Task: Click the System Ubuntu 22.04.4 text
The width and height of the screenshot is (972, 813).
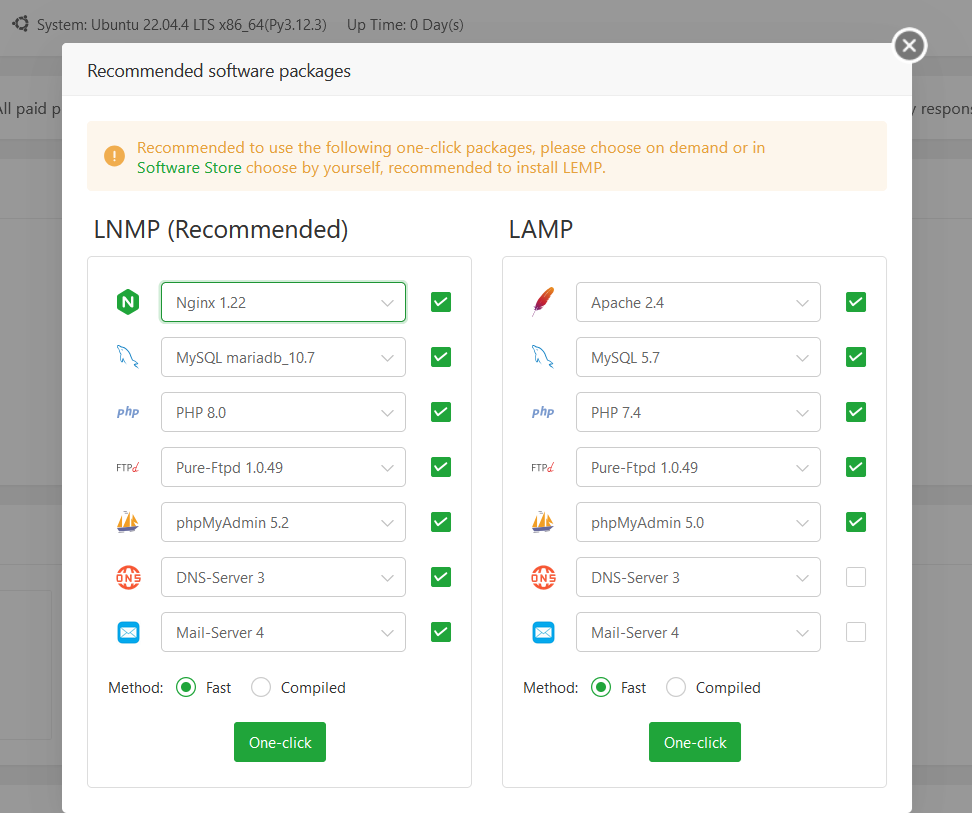Action: (x=182, y=25)
